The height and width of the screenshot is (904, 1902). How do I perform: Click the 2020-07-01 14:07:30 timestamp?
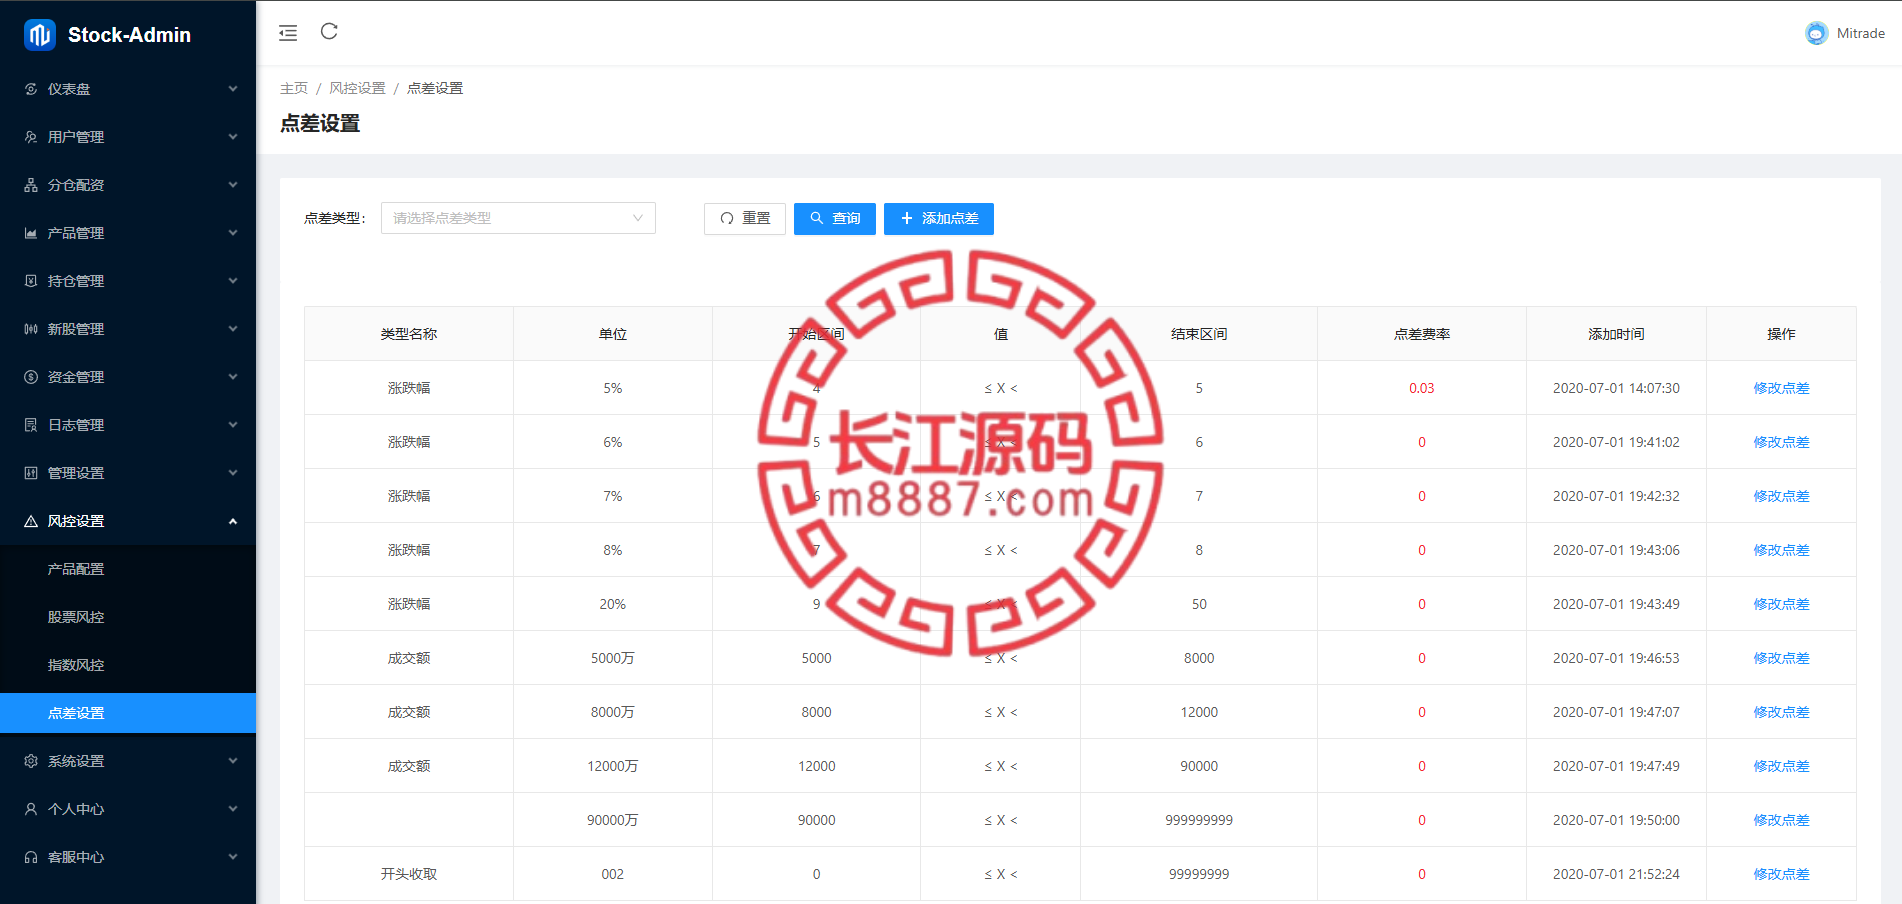1616,388
